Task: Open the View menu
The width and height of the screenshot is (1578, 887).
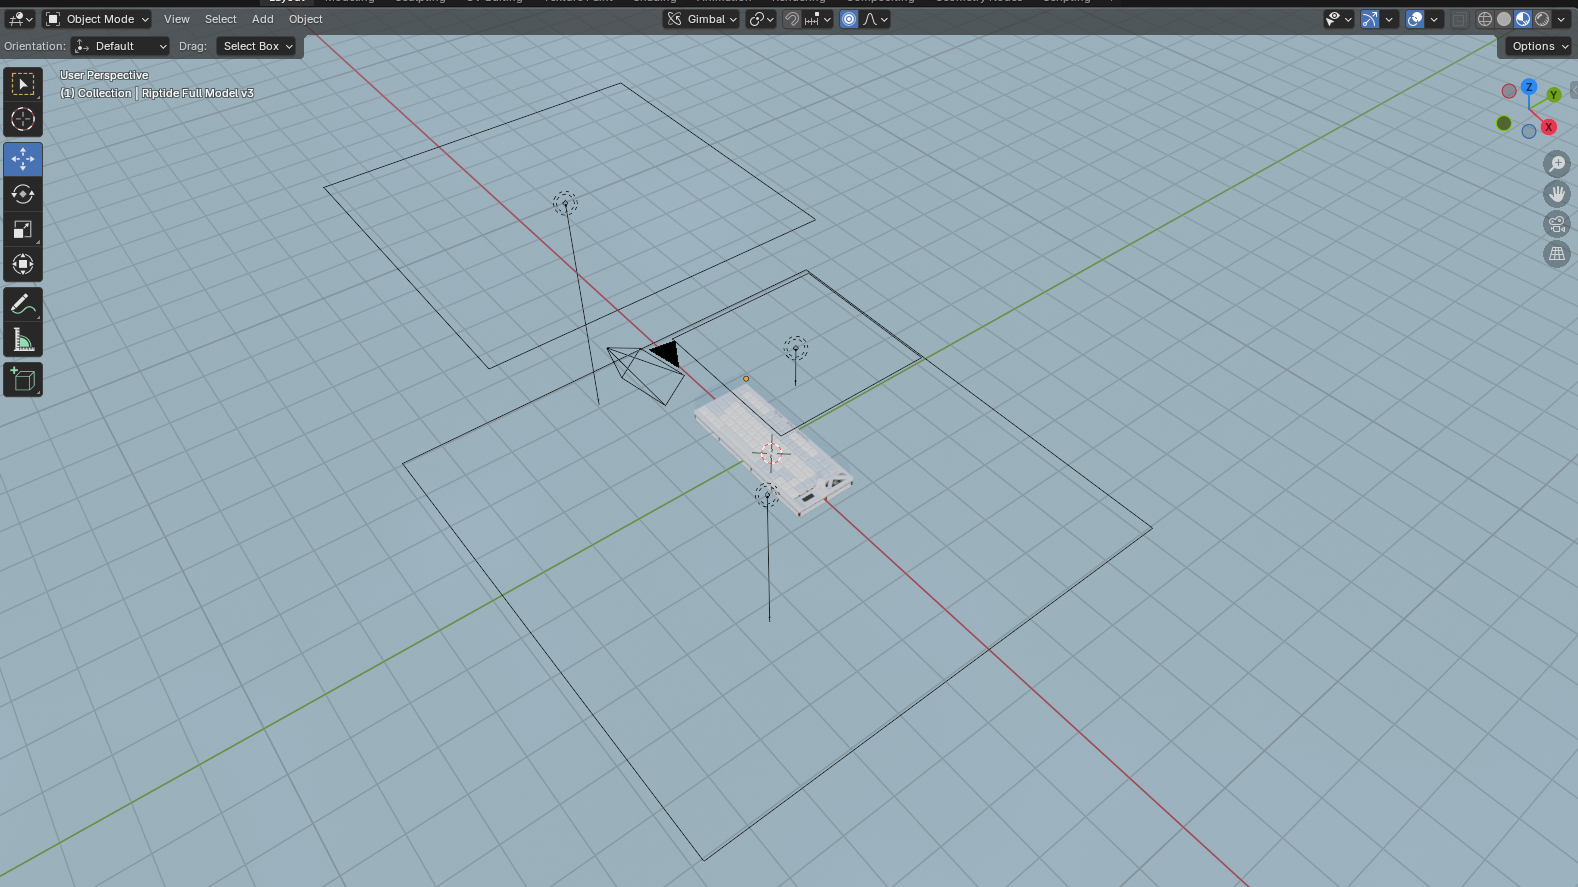Action: point(176,19)
